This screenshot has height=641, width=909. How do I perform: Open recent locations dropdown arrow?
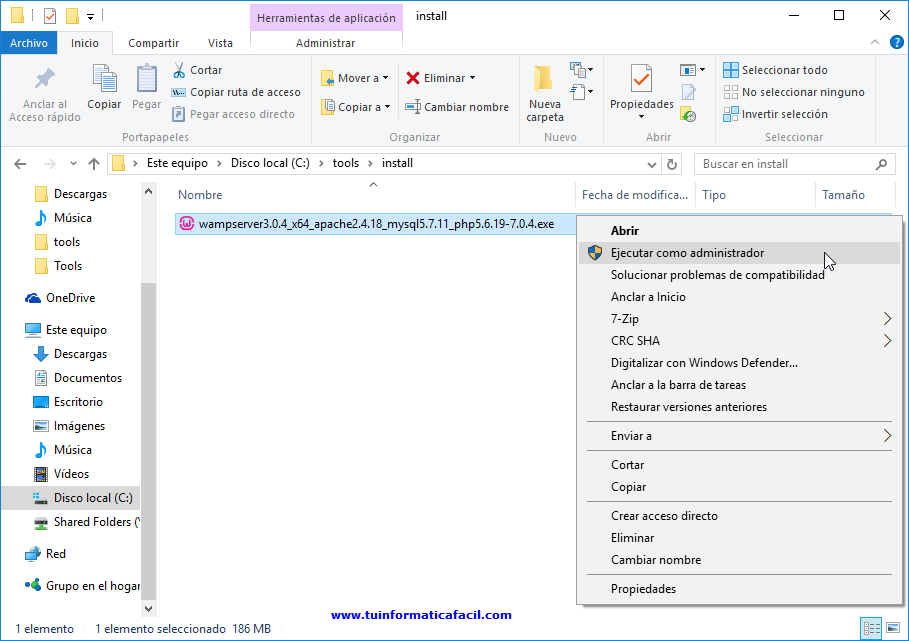click(73, 164)
